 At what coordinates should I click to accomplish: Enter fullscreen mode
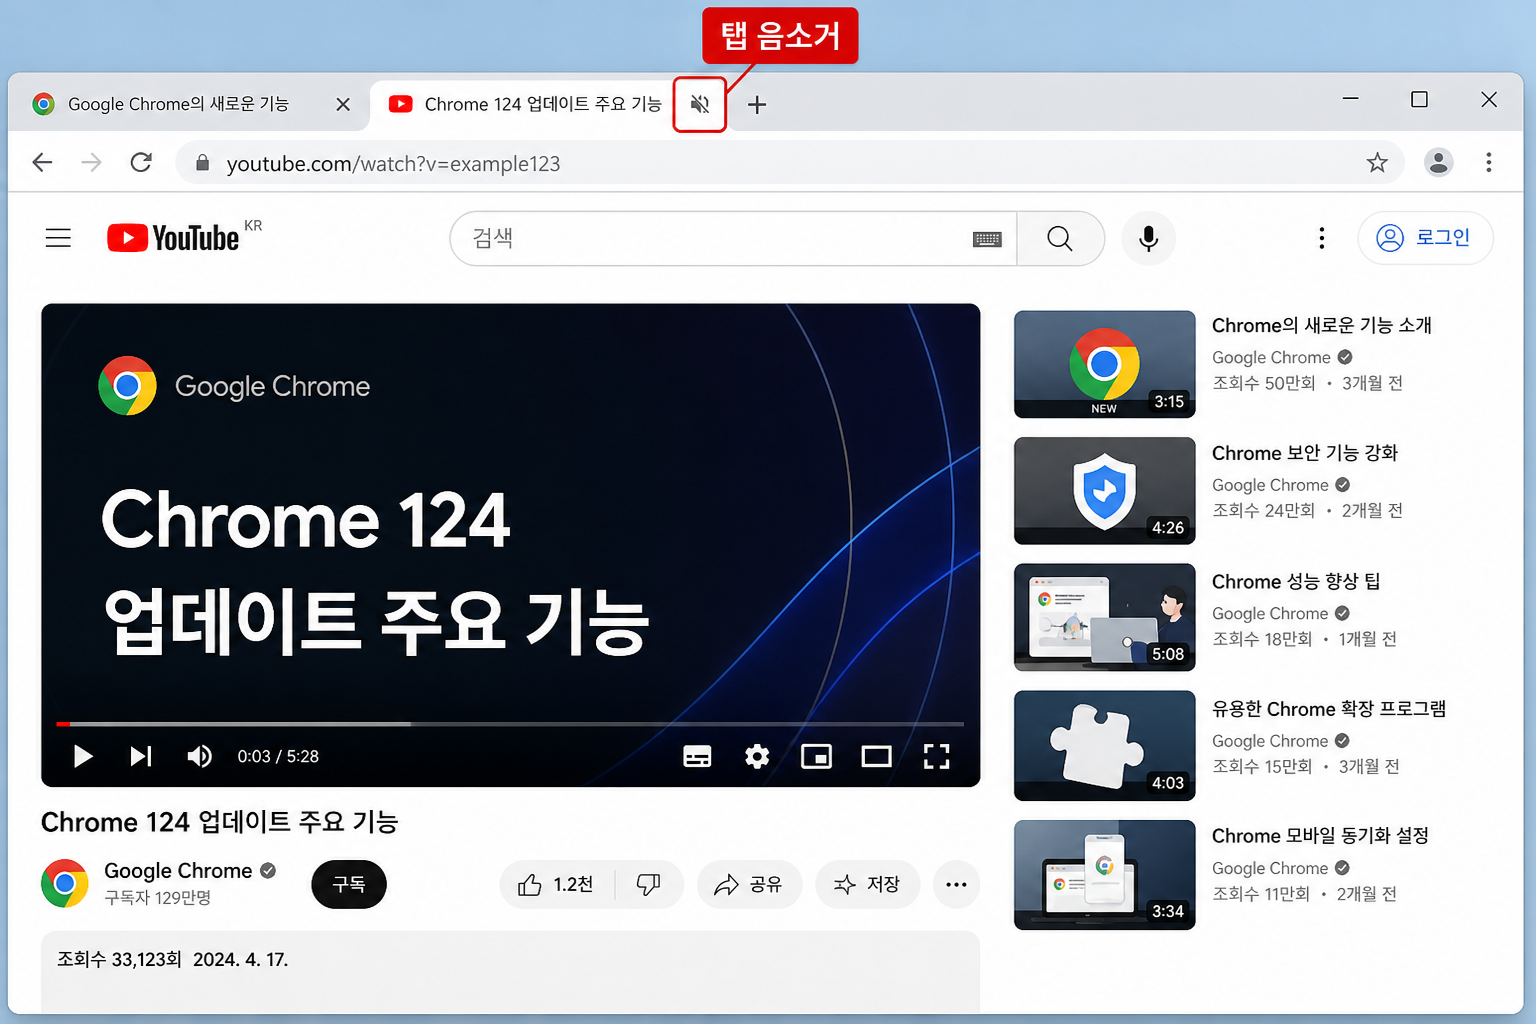936,756
